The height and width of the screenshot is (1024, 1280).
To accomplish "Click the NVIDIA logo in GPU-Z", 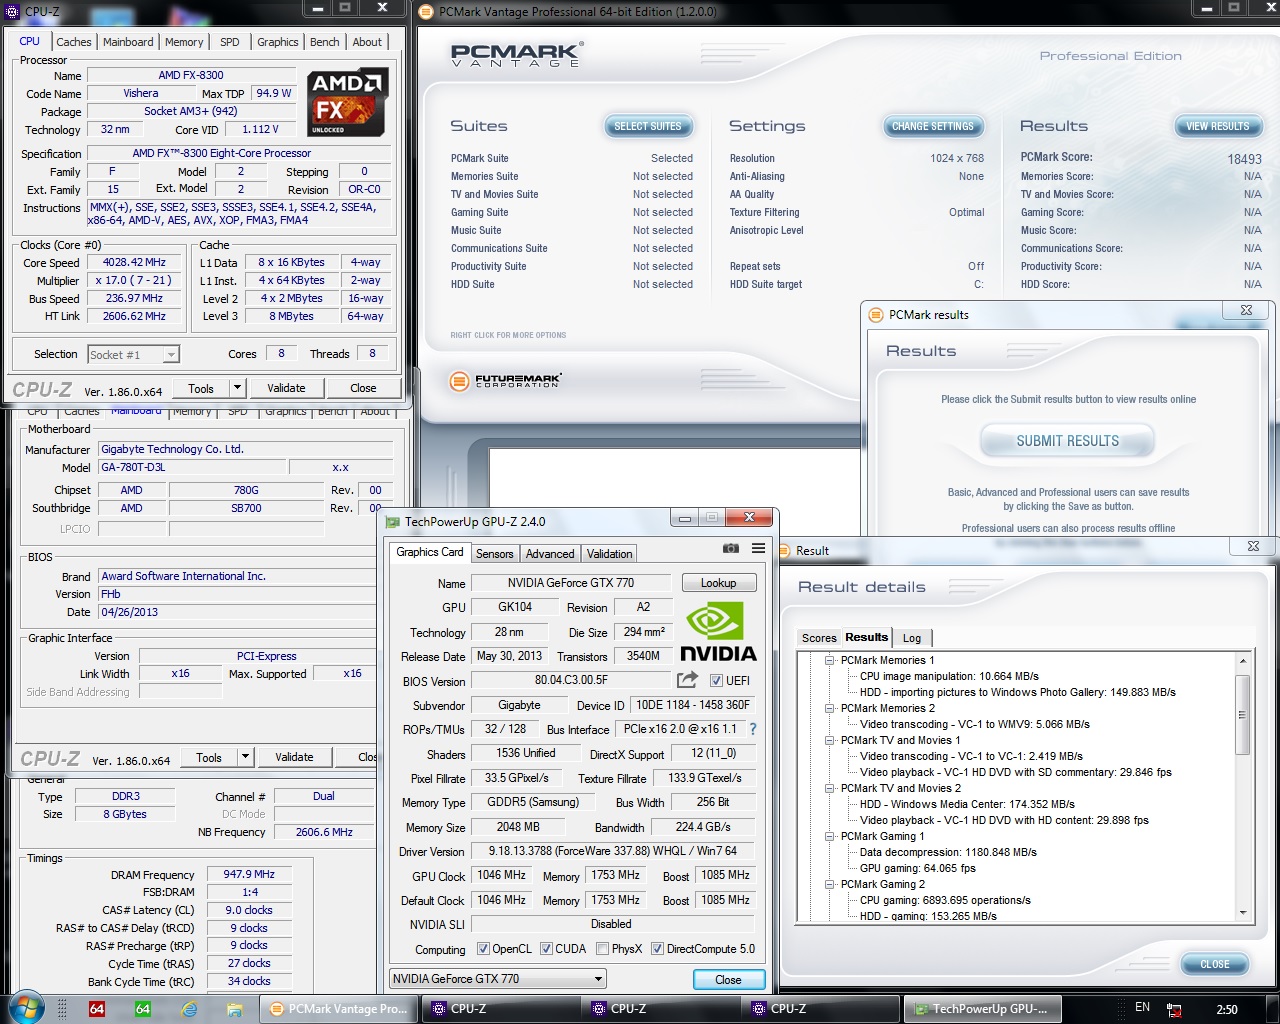I will 718,632.
